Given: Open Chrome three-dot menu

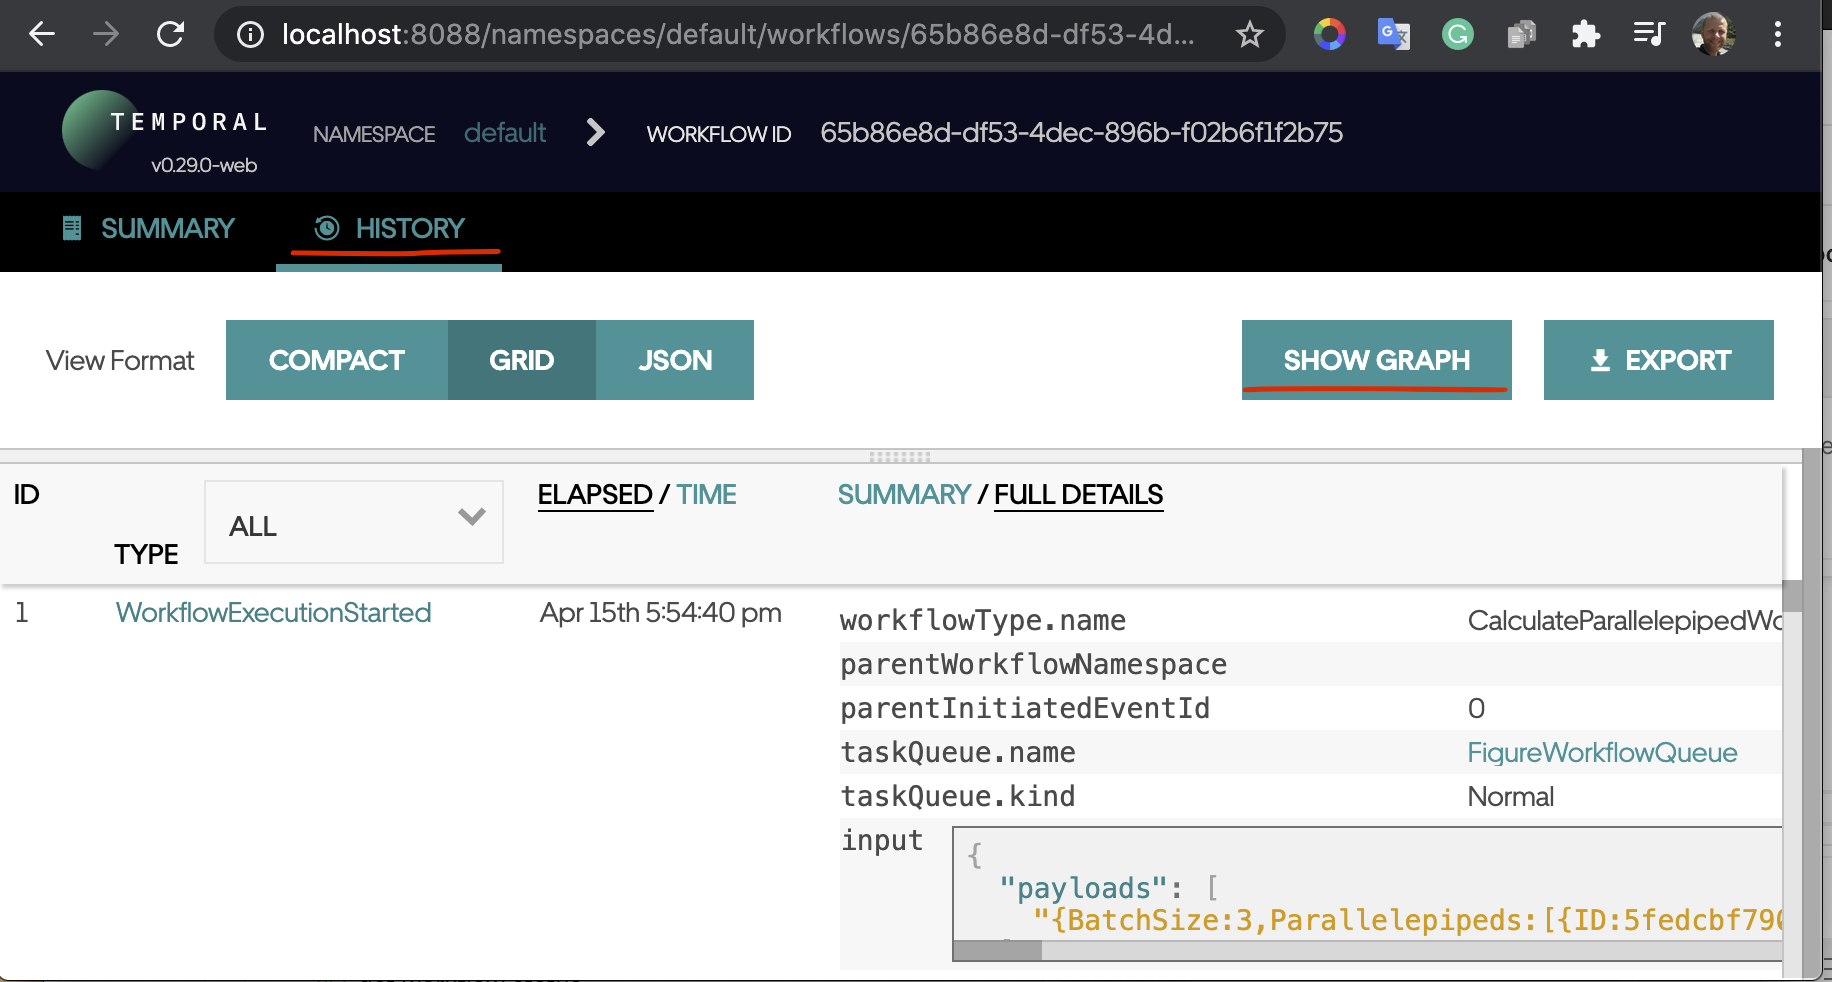Looking at the screenshot, I should (1777, 35).
